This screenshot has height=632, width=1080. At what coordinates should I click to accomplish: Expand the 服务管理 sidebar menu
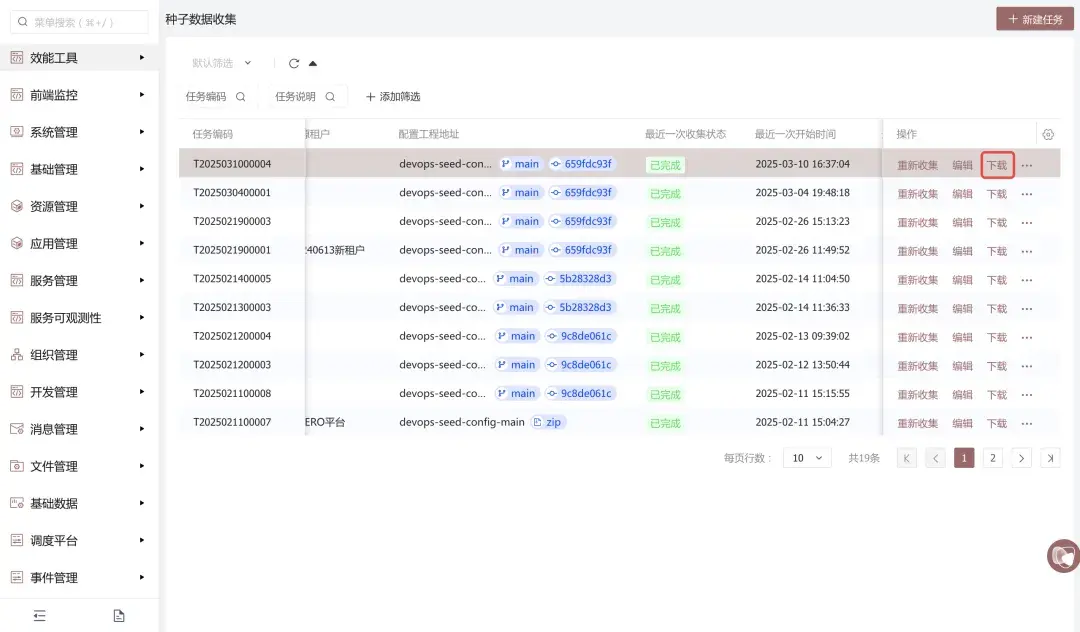tap(79, 281)
